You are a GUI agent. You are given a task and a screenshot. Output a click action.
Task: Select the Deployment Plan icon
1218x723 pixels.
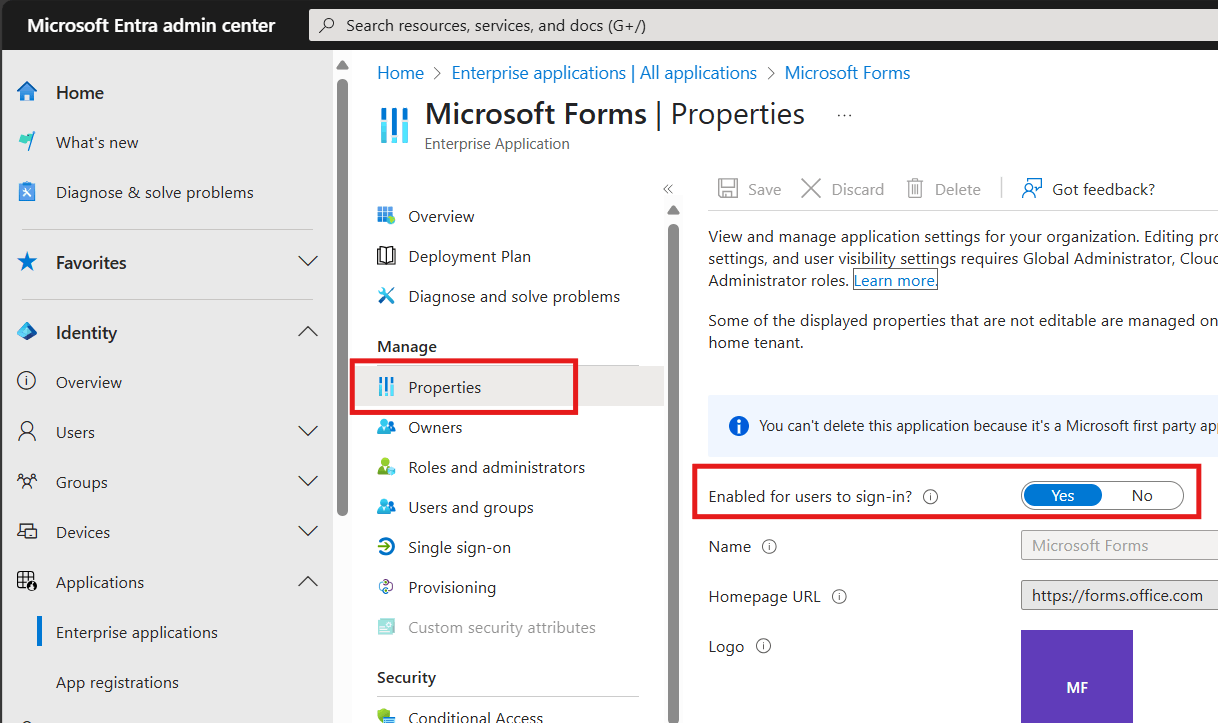[x=386, y=255]
